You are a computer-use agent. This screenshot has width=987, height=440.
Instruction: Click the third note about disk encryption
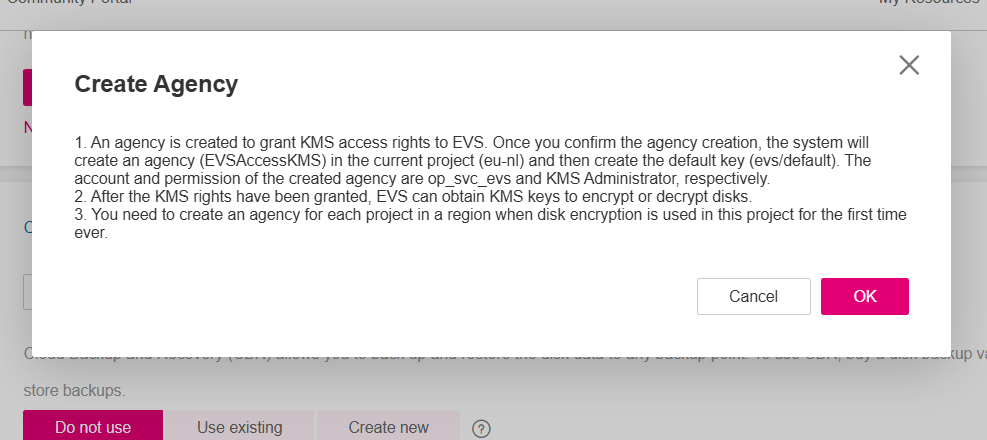490,224
